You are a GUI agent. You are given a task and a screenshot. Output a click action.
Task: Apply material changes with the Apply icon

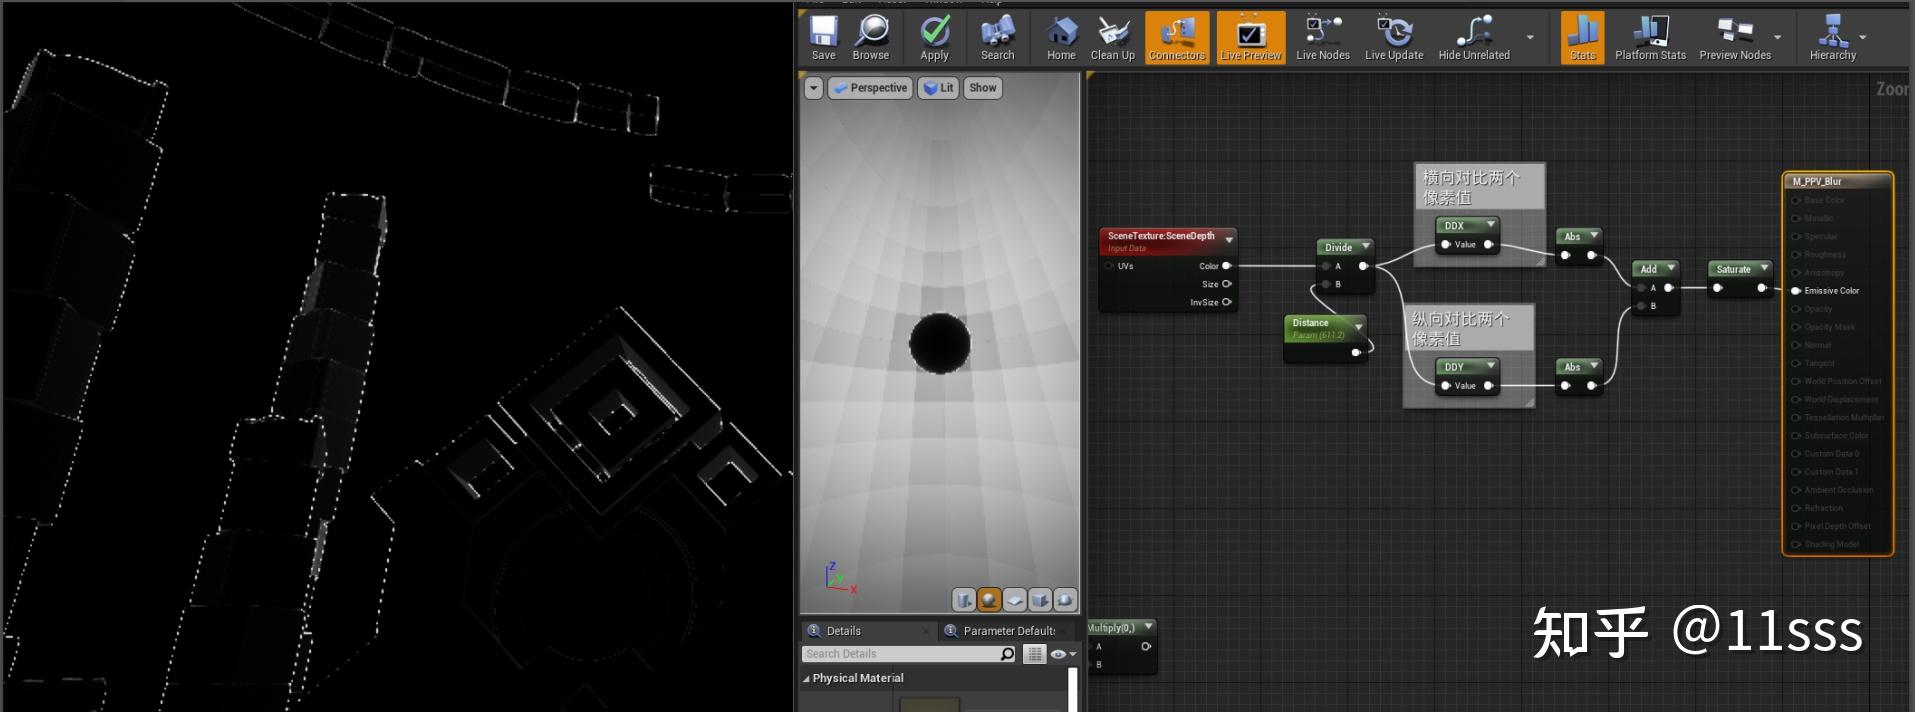934,38
